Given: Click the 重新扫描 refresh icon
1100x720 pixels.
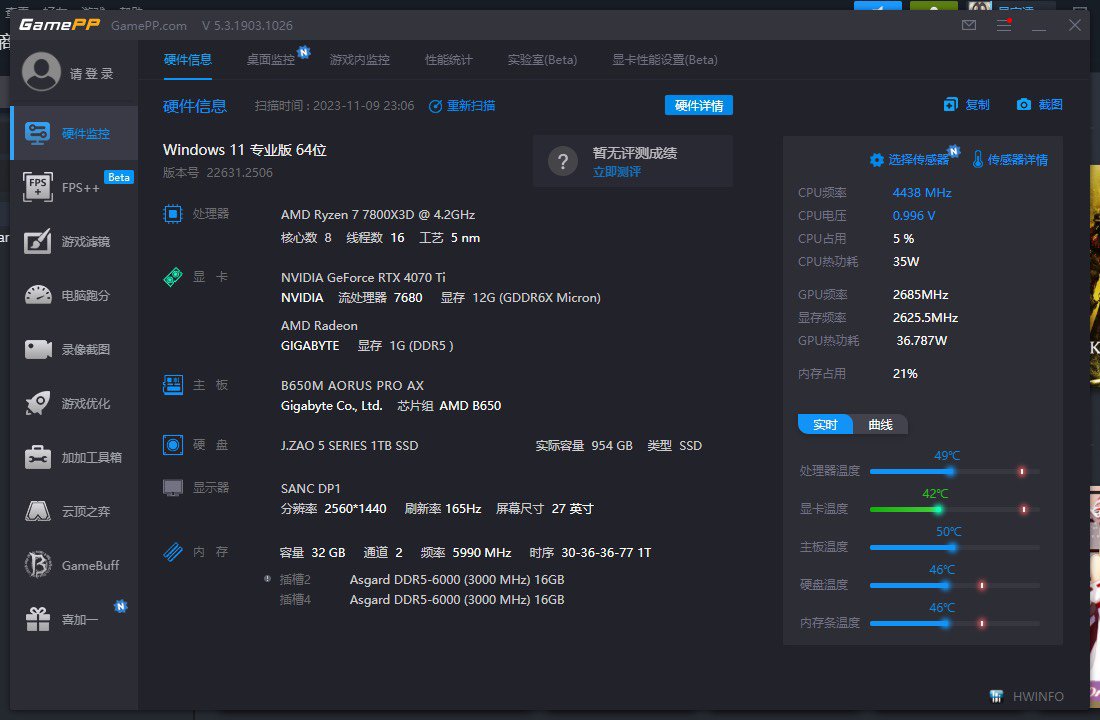Looking at the screenshot, I should (x=435, y=106).
